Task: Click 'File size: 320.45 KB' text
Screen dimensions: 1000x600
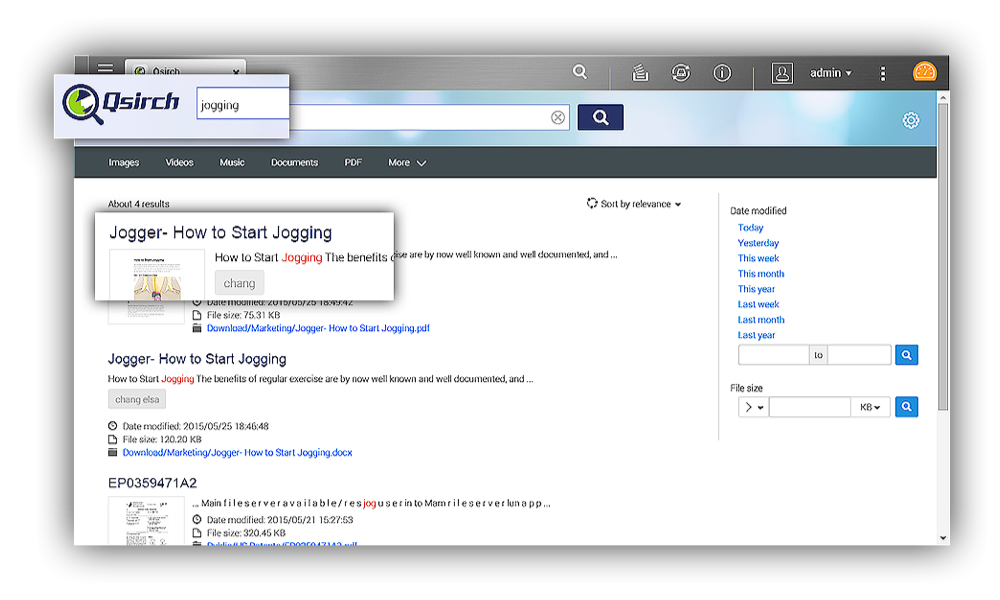Action: (x=246, y=533)
